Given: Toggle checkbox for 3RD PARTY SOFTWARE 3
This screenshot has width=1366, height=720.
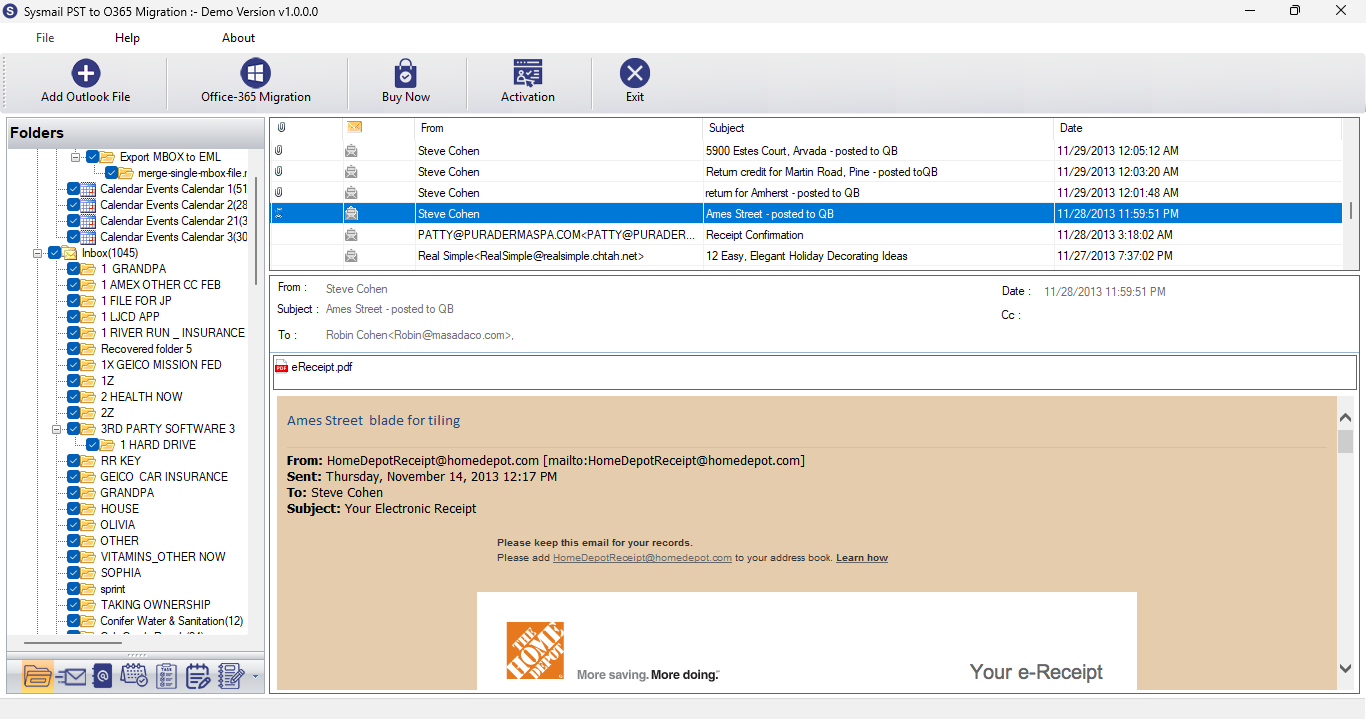Looking at the screenshot, I should tap(74, 429).
